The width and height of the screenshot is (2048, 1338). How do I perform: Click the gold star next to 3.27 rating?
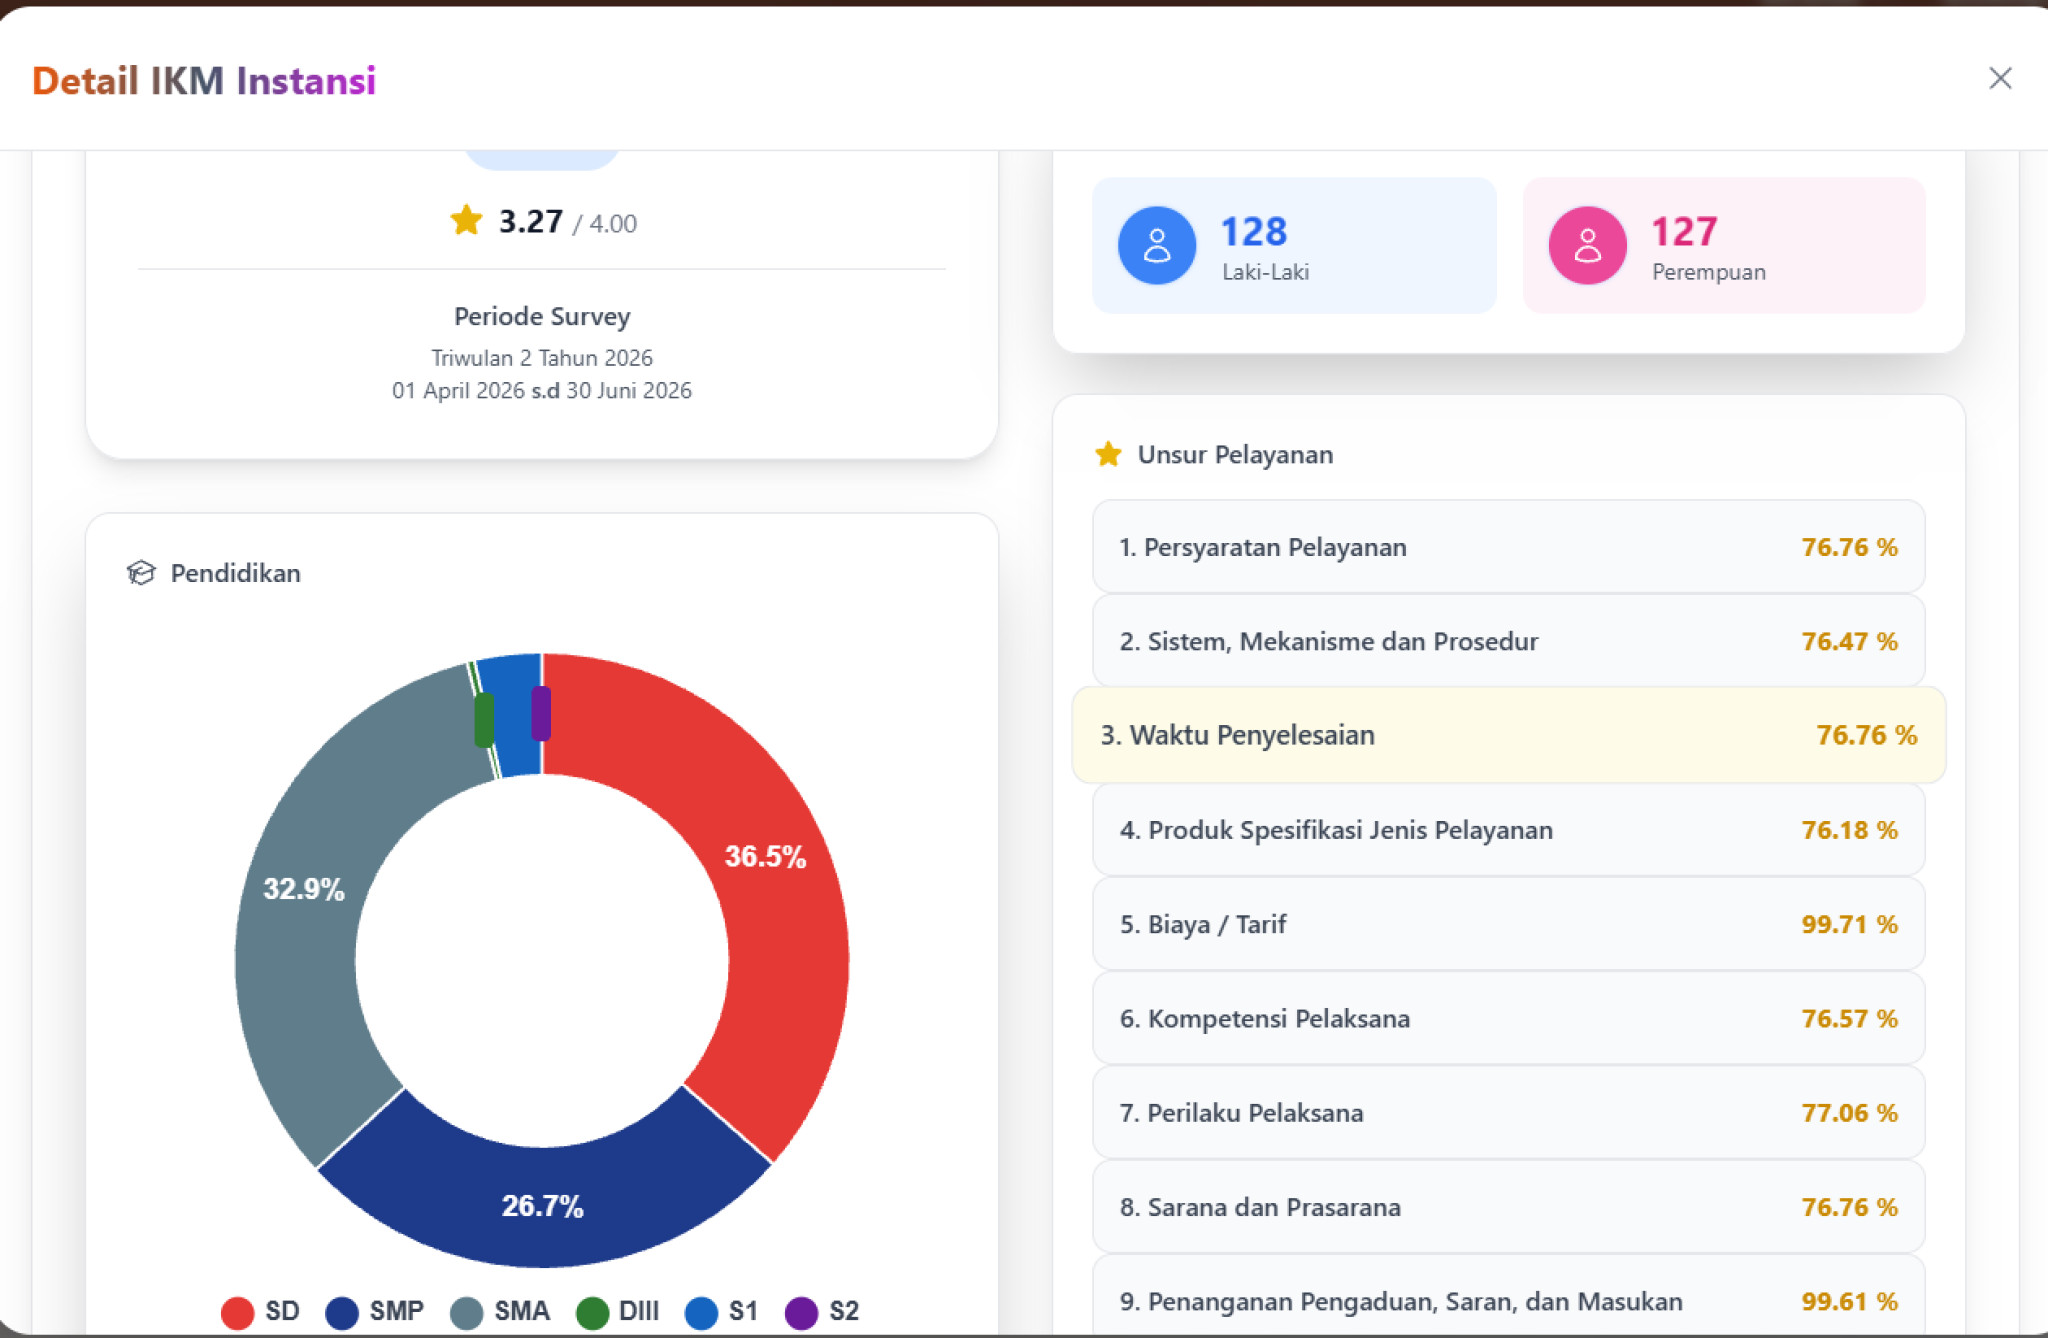[466, 220]
